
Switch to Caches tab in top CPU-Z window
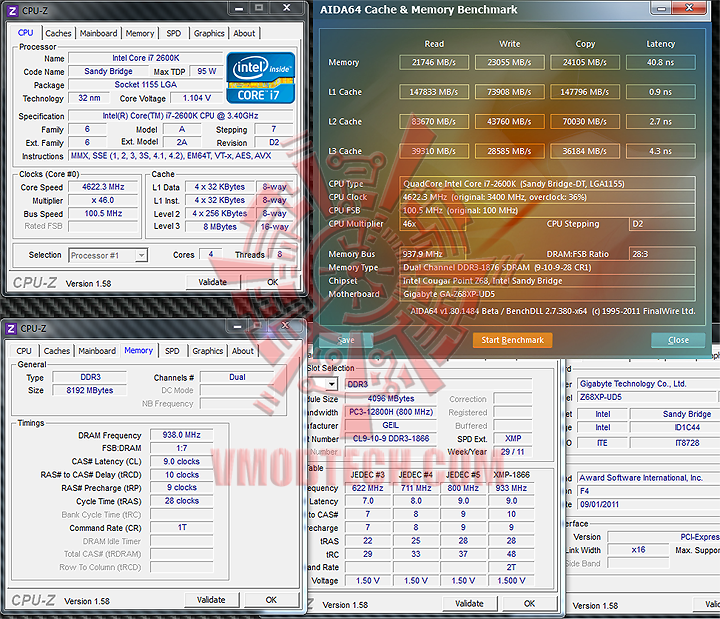pos(58,33)
